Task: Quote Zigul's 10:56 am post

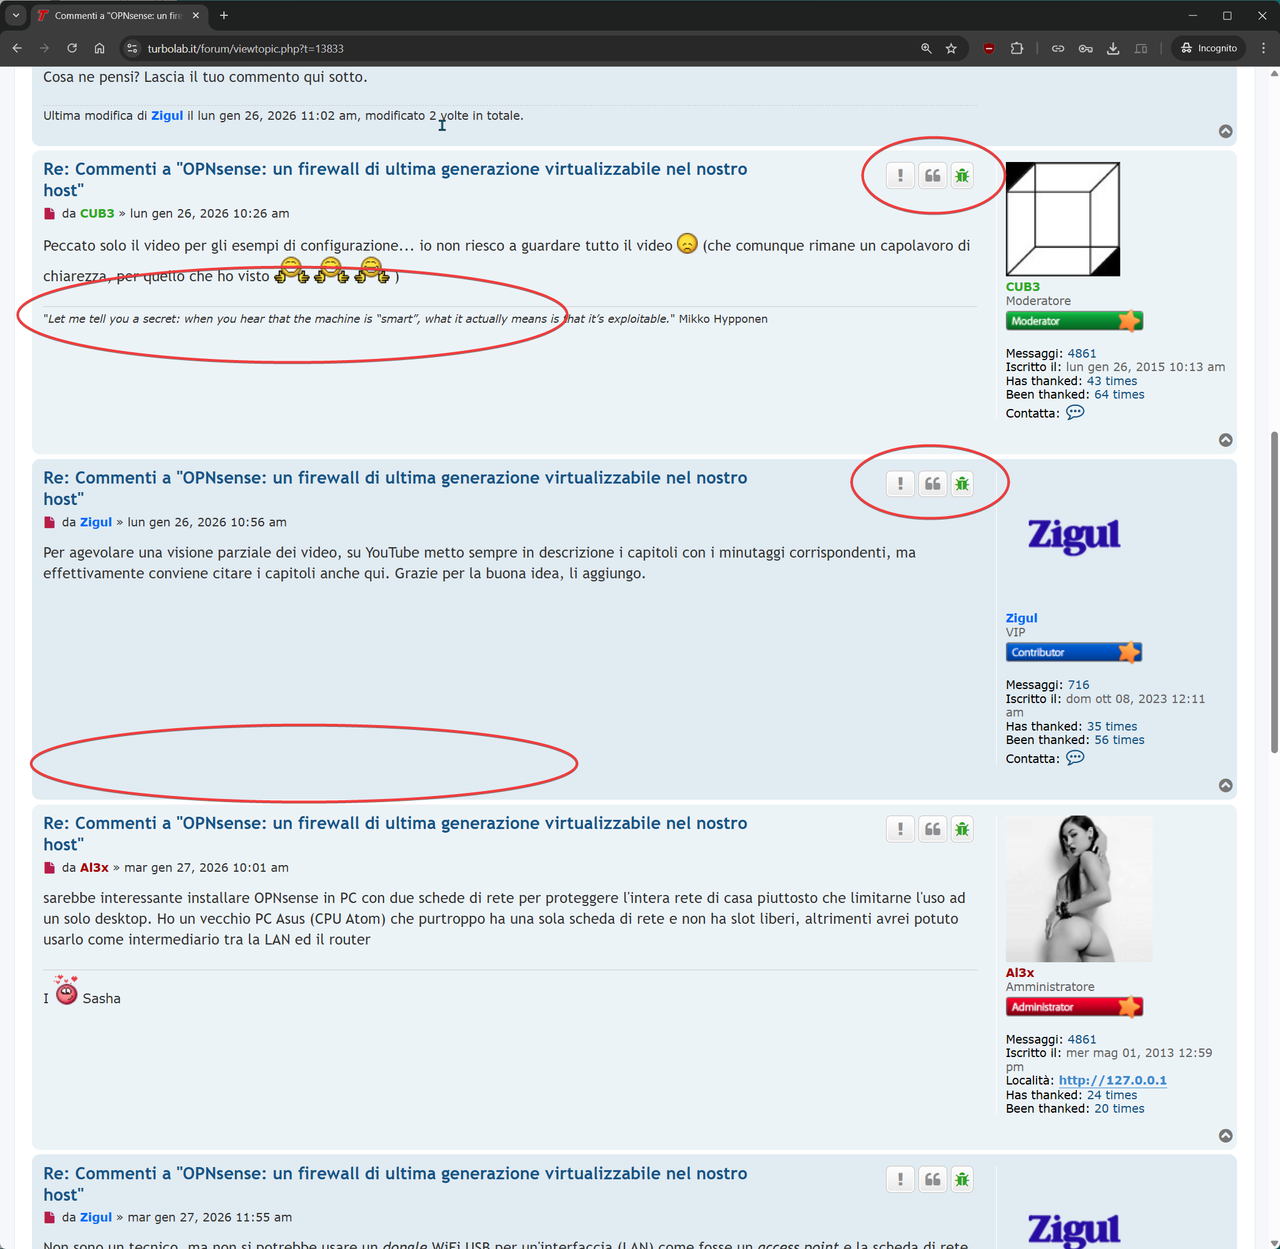Action: tap(932, 484)
